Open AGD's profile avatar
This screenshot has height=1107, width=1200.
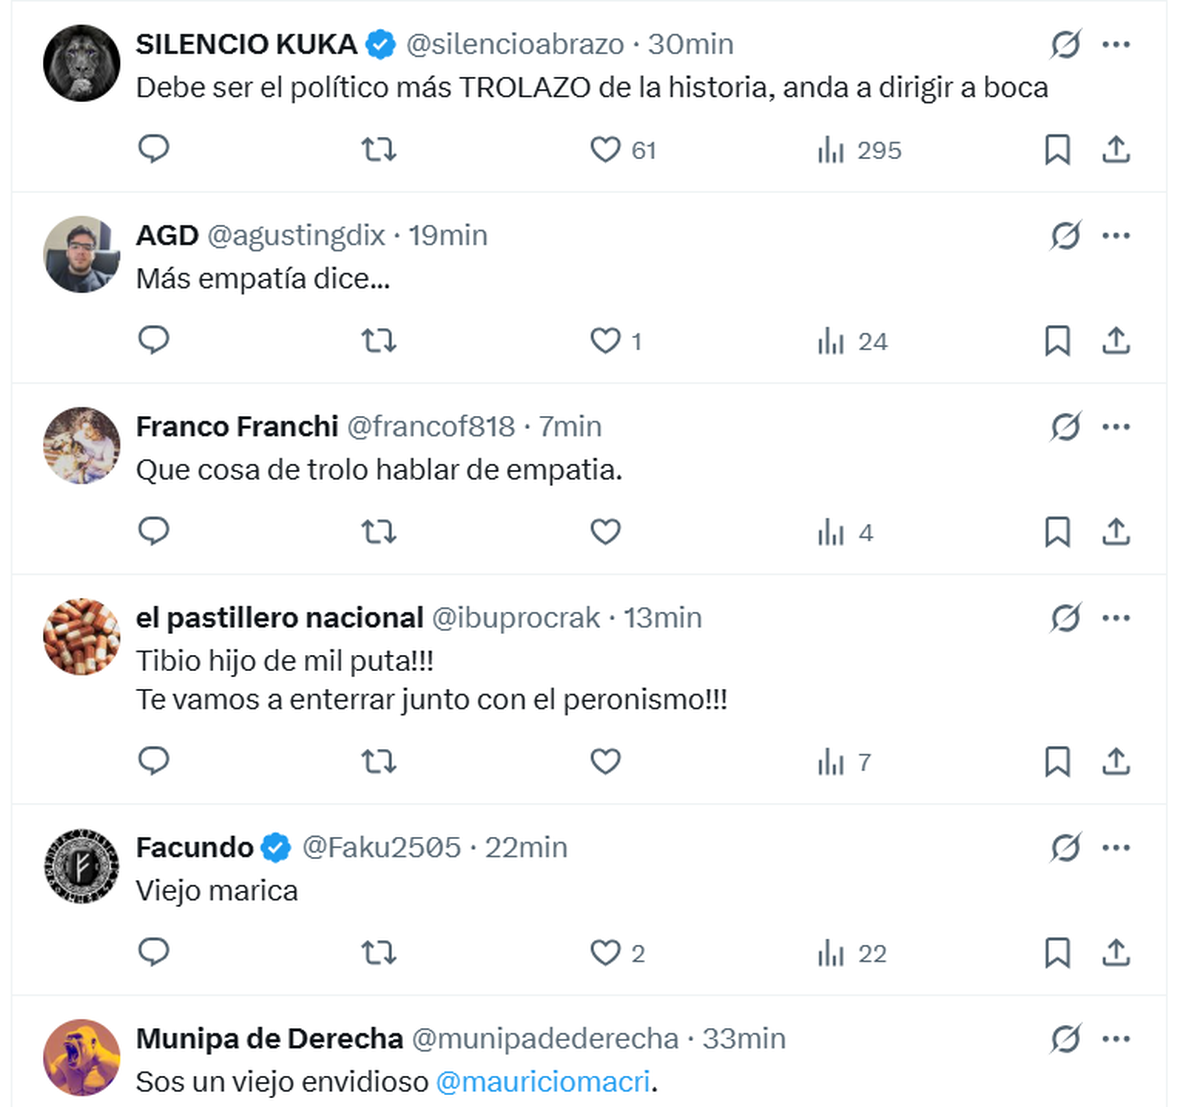(x=82, y=254)
